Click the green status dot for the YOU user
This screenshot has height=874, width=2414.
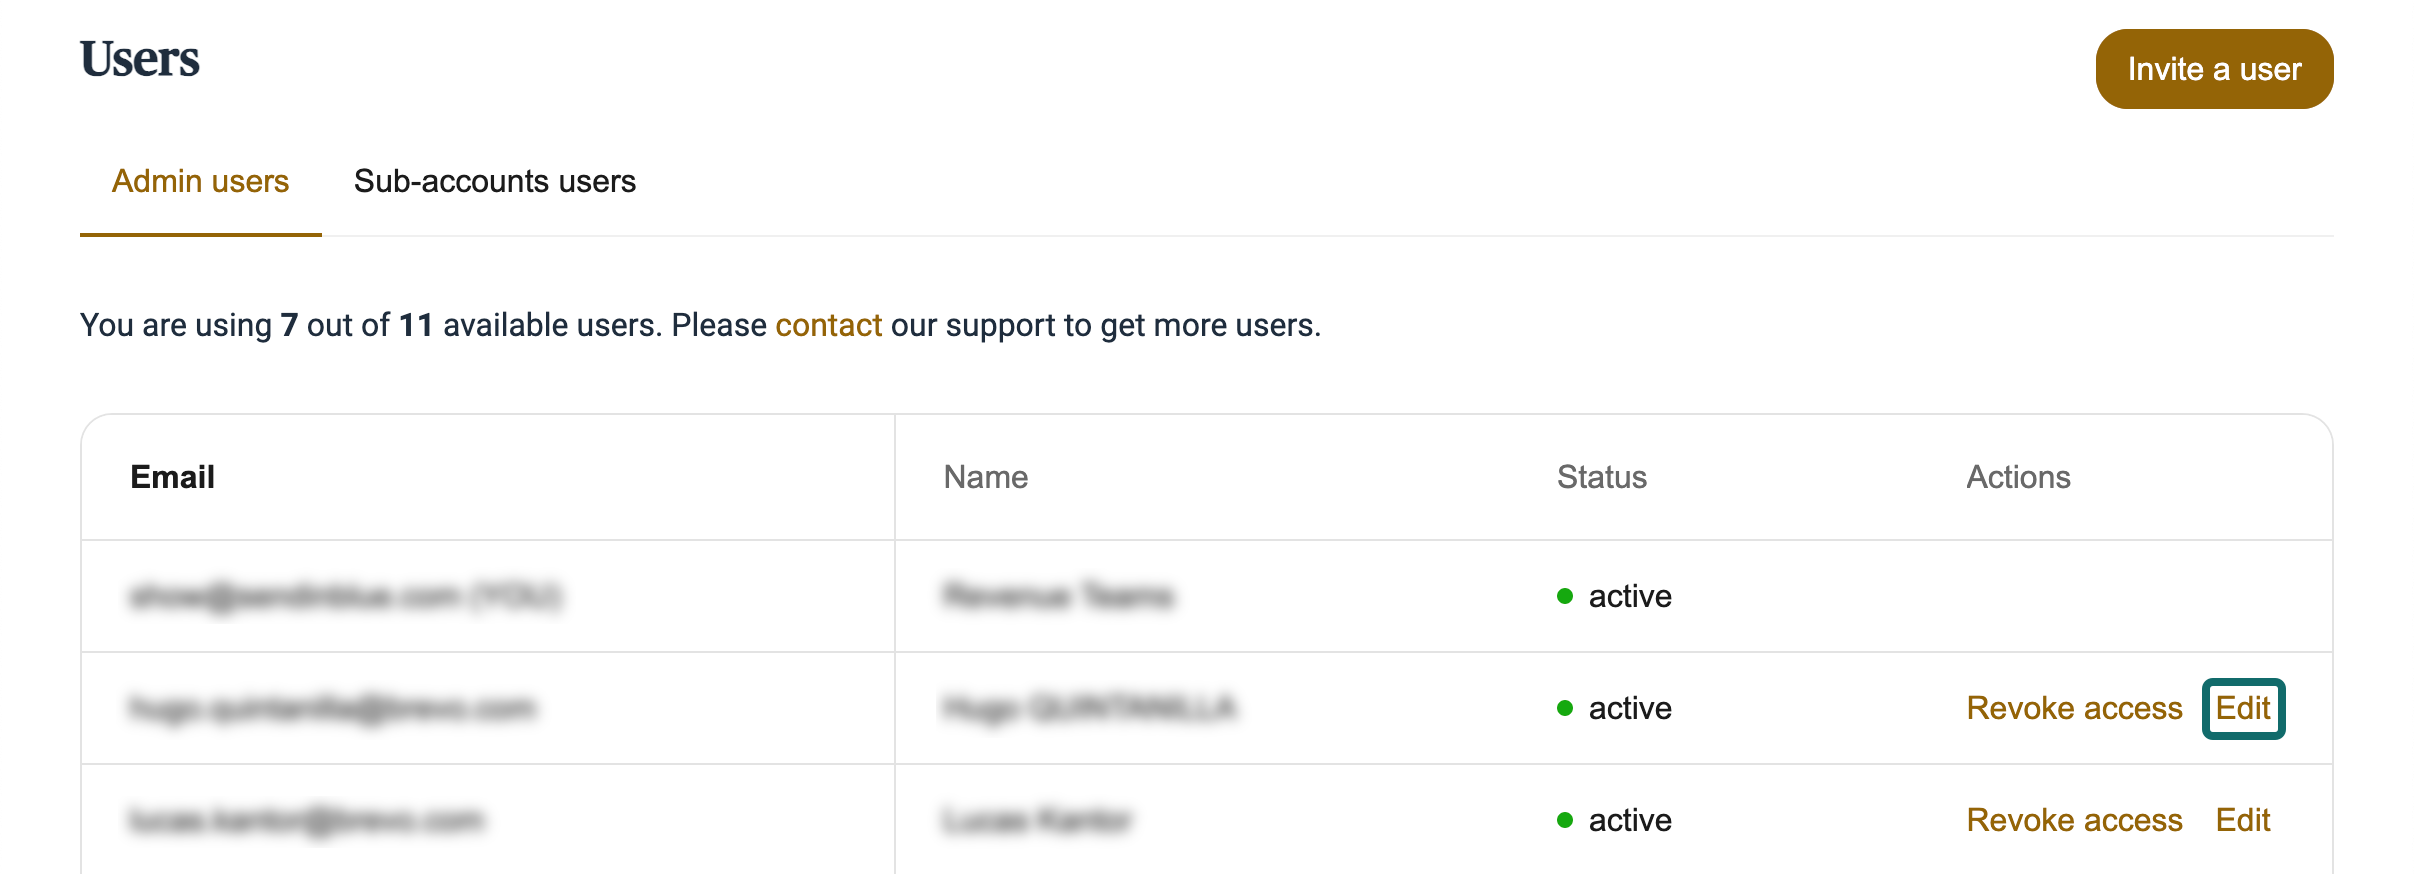click(1565, 596)
